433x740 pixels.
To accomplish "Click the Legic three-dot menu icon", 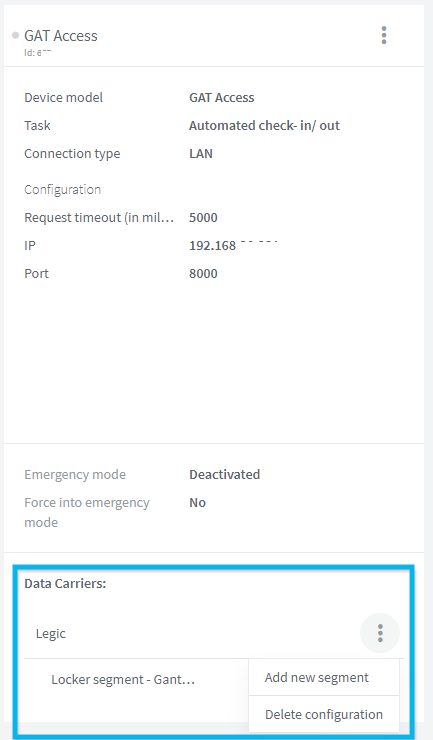I will click(380, 633).
